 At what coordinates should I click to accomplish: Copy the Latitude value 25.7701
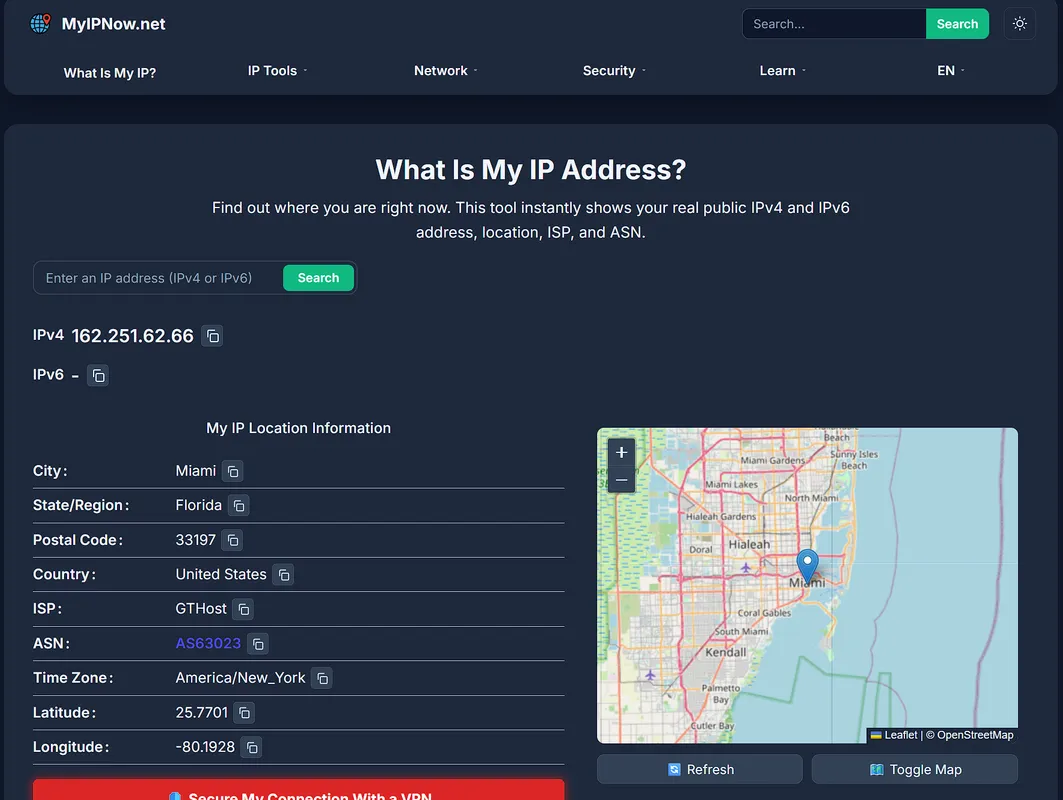coord(244,713)
